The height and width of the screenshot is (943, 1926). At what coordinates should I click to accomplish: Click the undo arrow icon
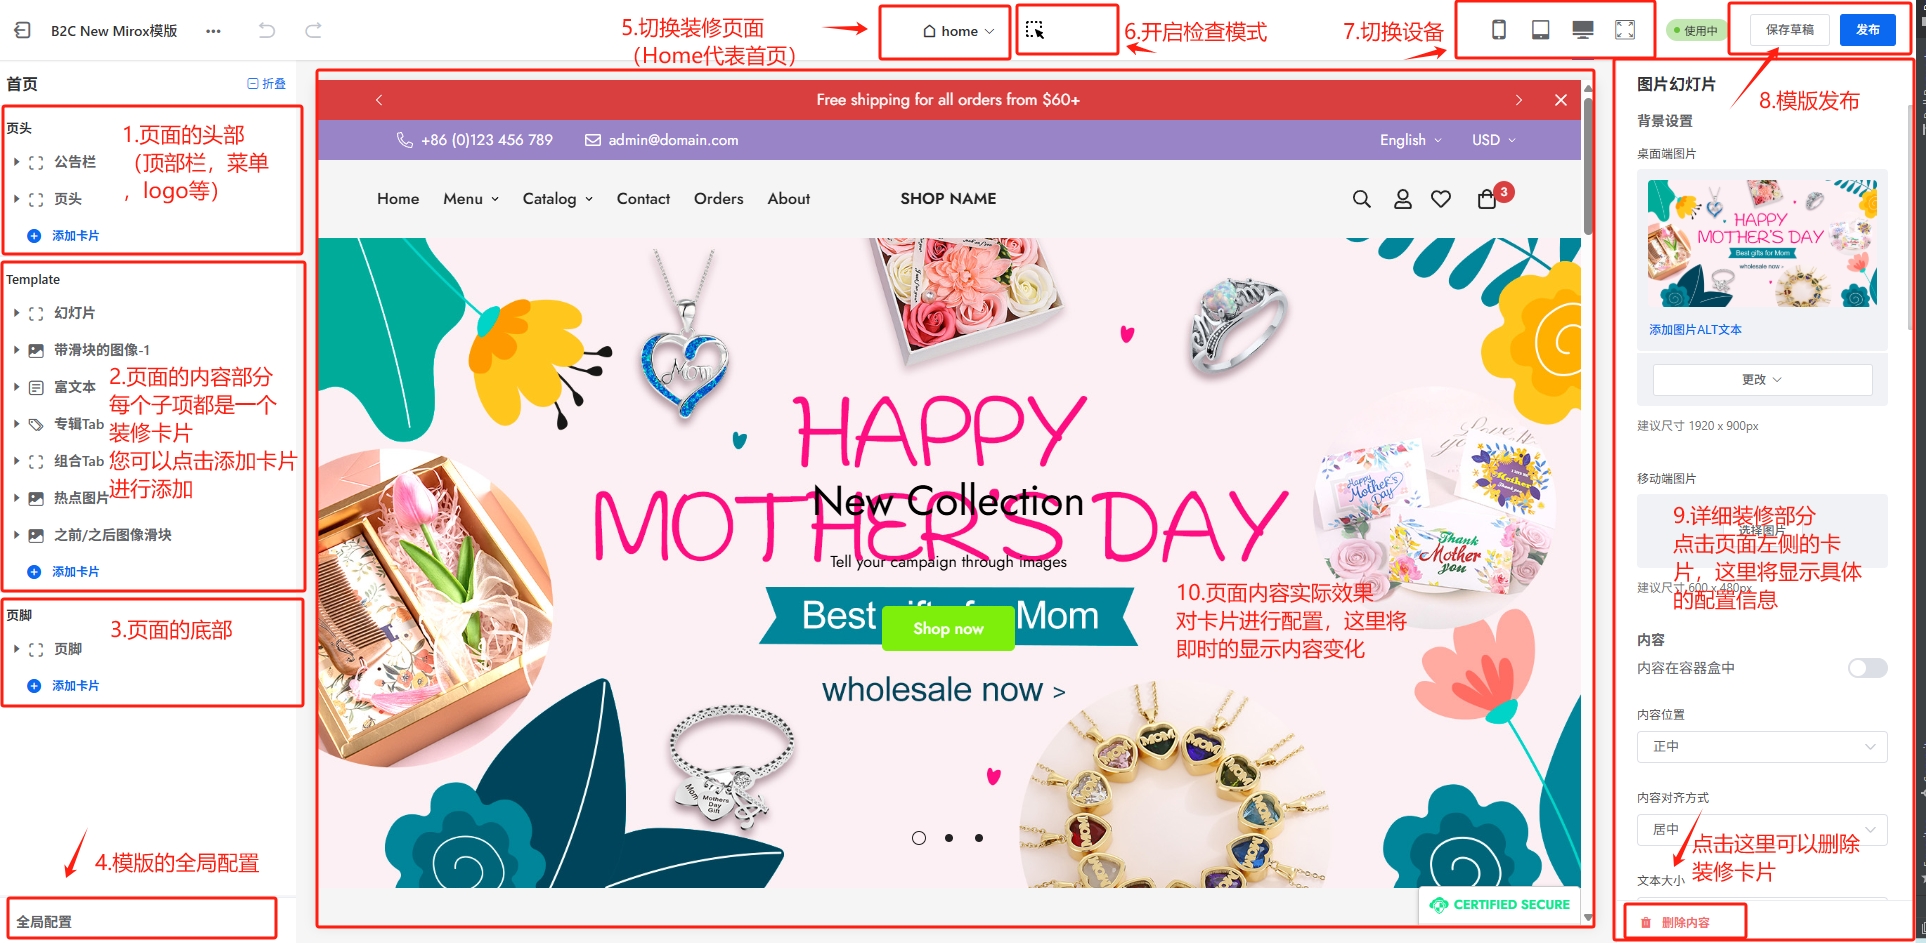[266, 30]
